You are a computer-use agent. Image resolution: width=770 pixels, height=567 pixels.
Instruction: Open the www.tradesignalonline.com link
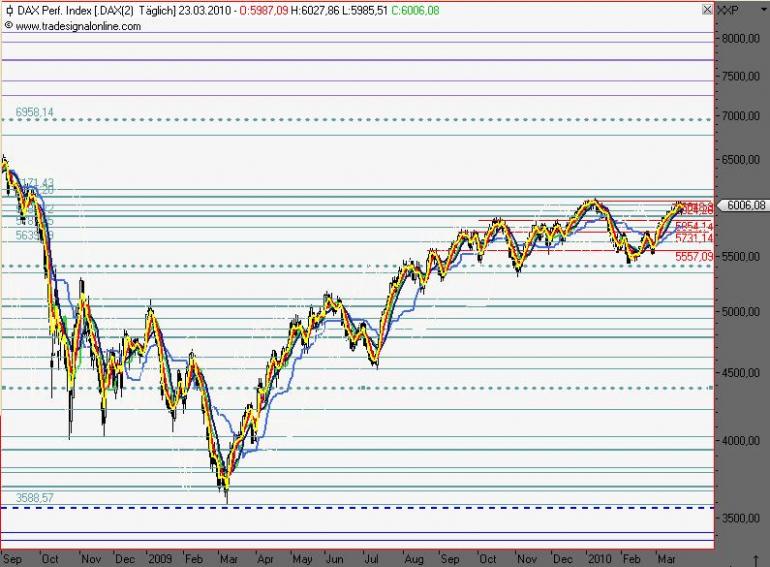pyautogui.click(x=78, y=27)
